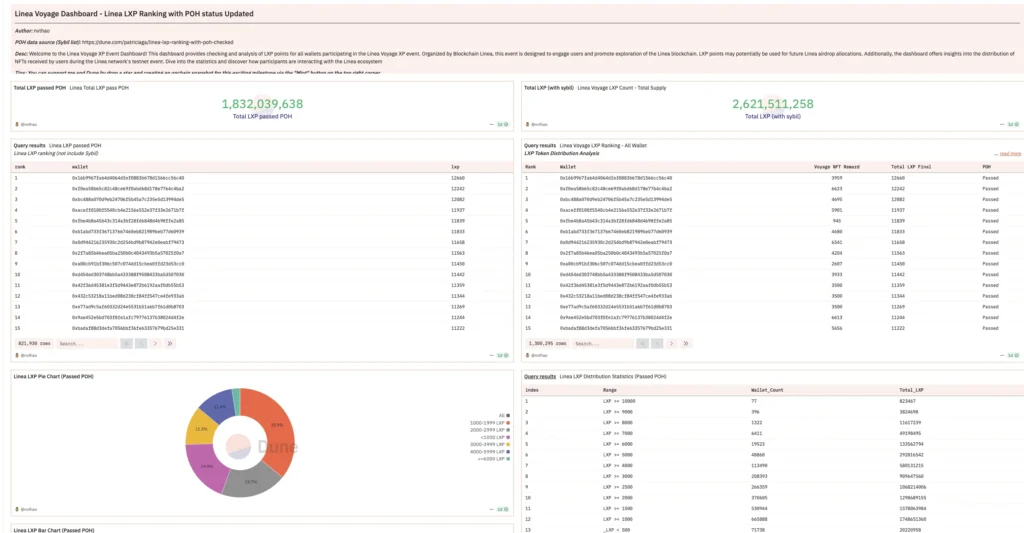
Task: Sort by 'Total_LXP' column in distribution table
Action: click(x=912, y=390)
